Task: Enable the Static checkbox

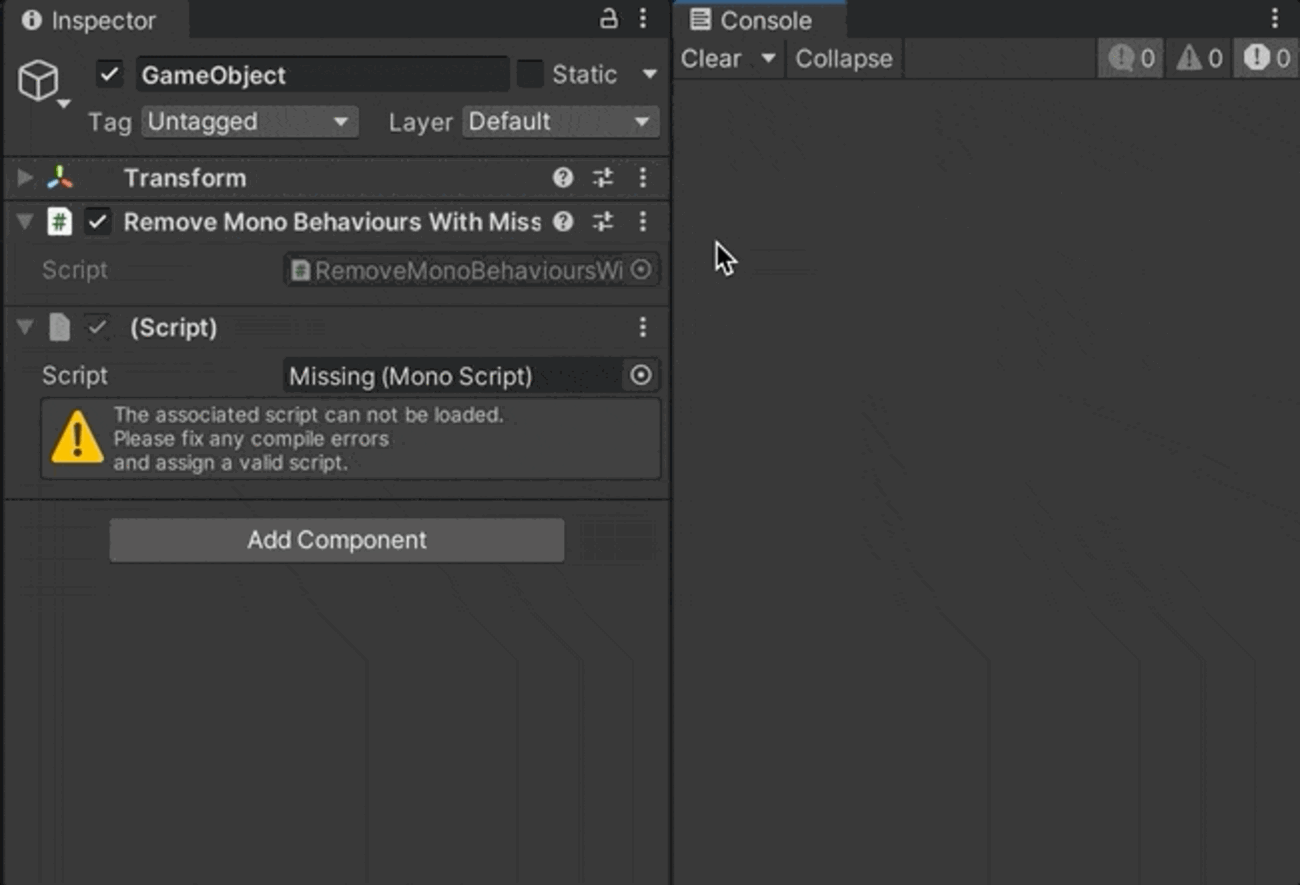Action: (x=530, y=74)
